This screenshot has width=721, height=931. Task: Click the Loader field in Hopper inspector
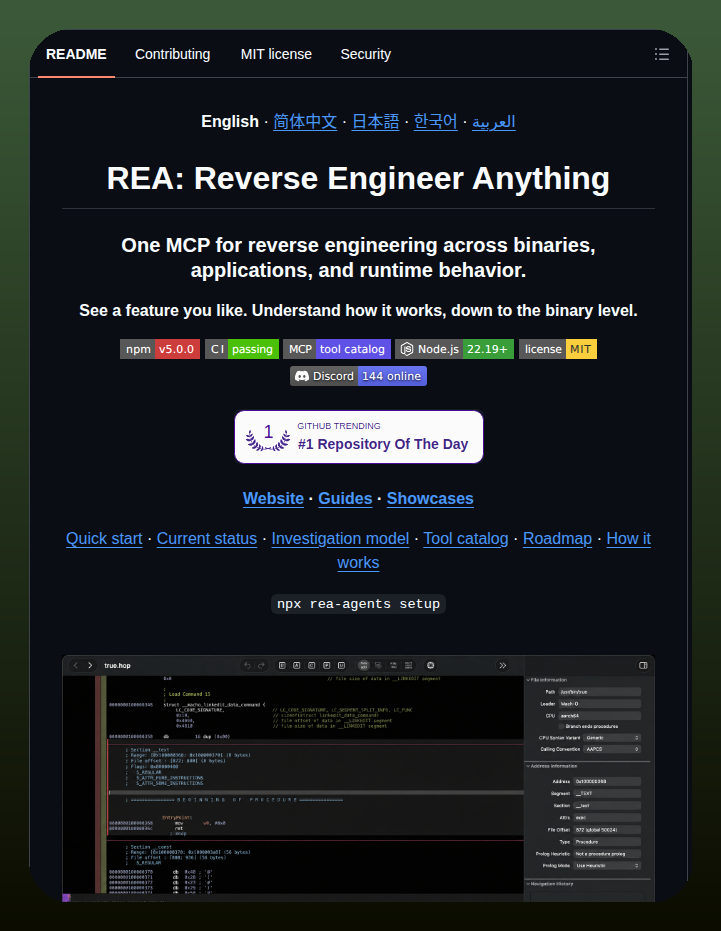point(600,704)
